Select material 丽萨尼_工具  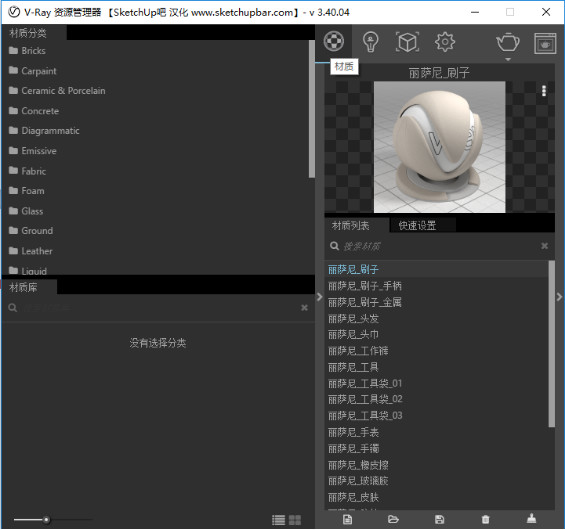pos(436,367)
